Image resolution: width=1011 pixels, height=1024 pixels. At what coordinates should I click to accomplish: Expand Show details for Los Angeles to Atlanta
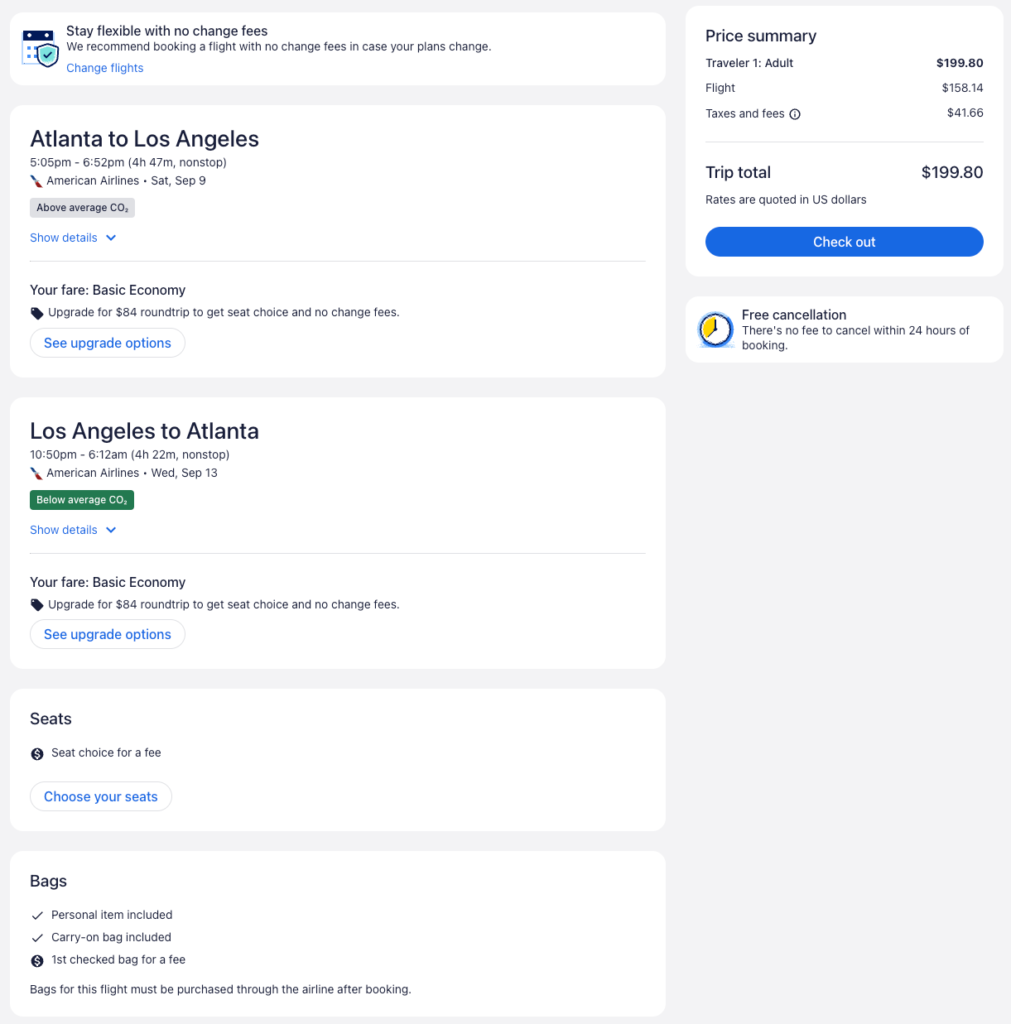click(73, 530)
